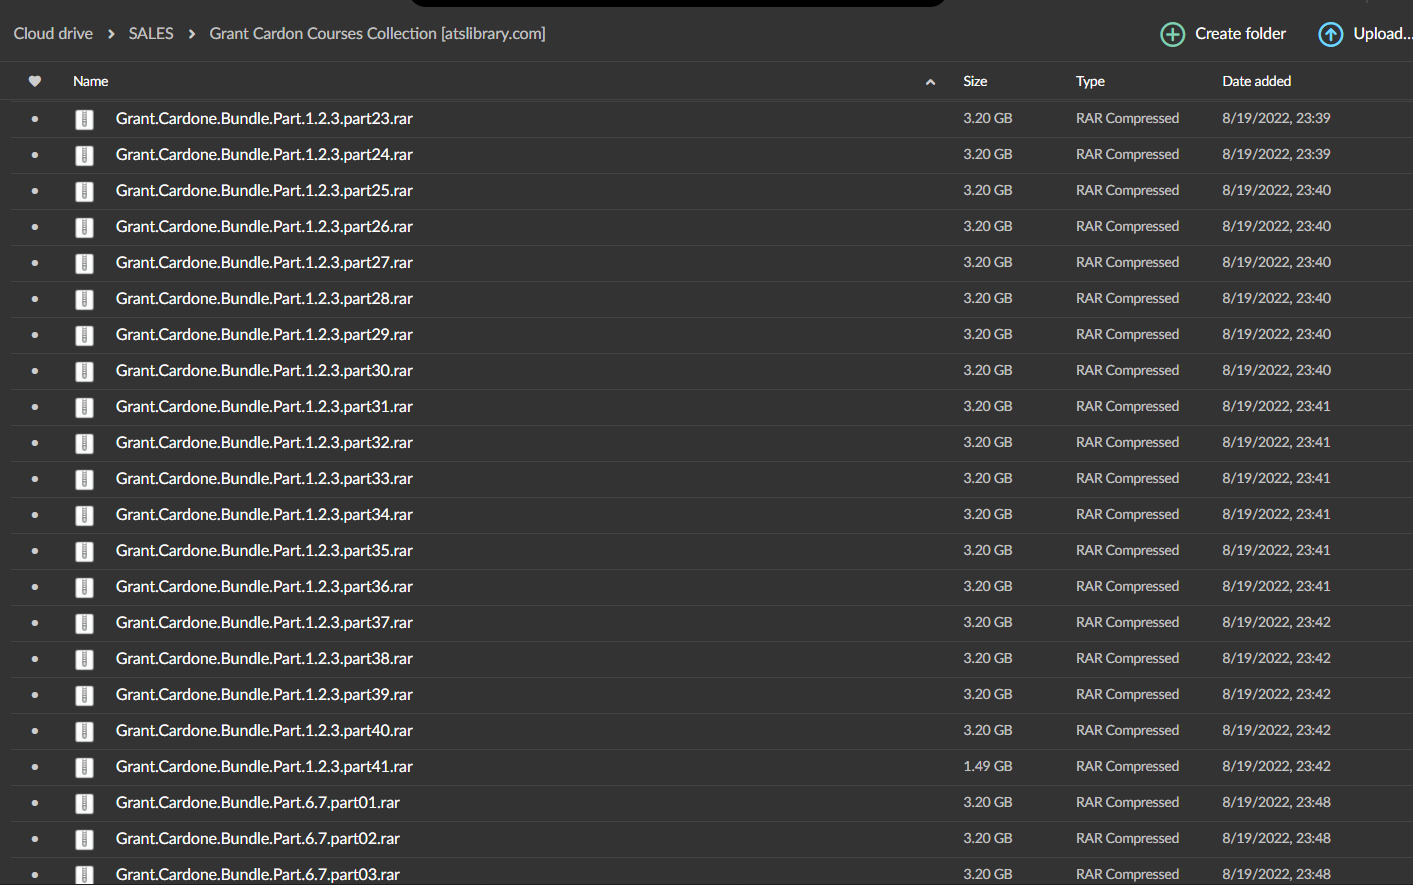Viewport: 1413px width, 885px height.
Task: Toggle the Name column sort arrow
Action: pyautogui.click(x=929, y=81)
